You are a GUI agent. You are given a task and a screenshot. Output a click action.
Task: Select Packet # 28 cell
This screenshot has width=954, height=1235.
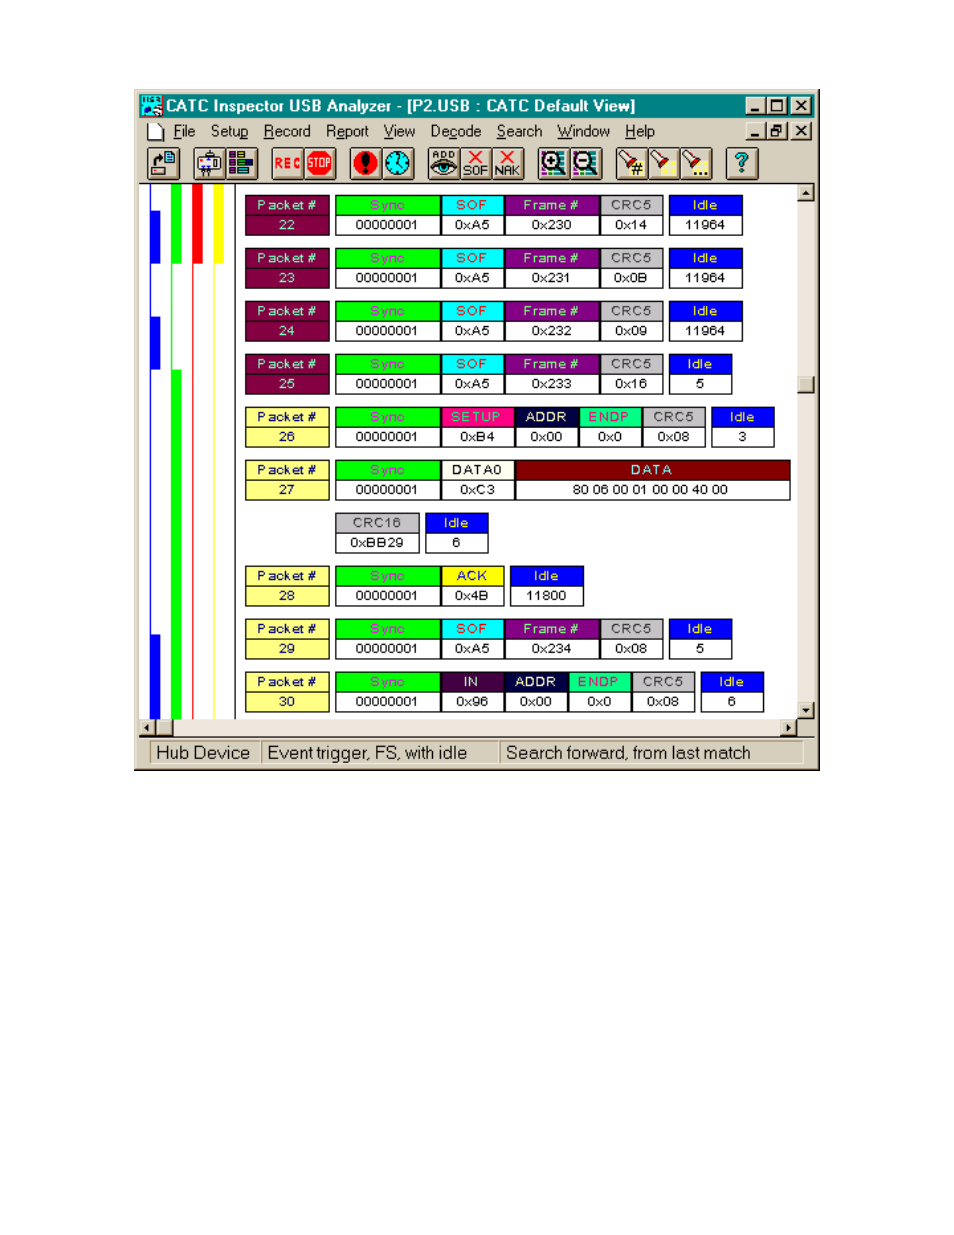287,586
